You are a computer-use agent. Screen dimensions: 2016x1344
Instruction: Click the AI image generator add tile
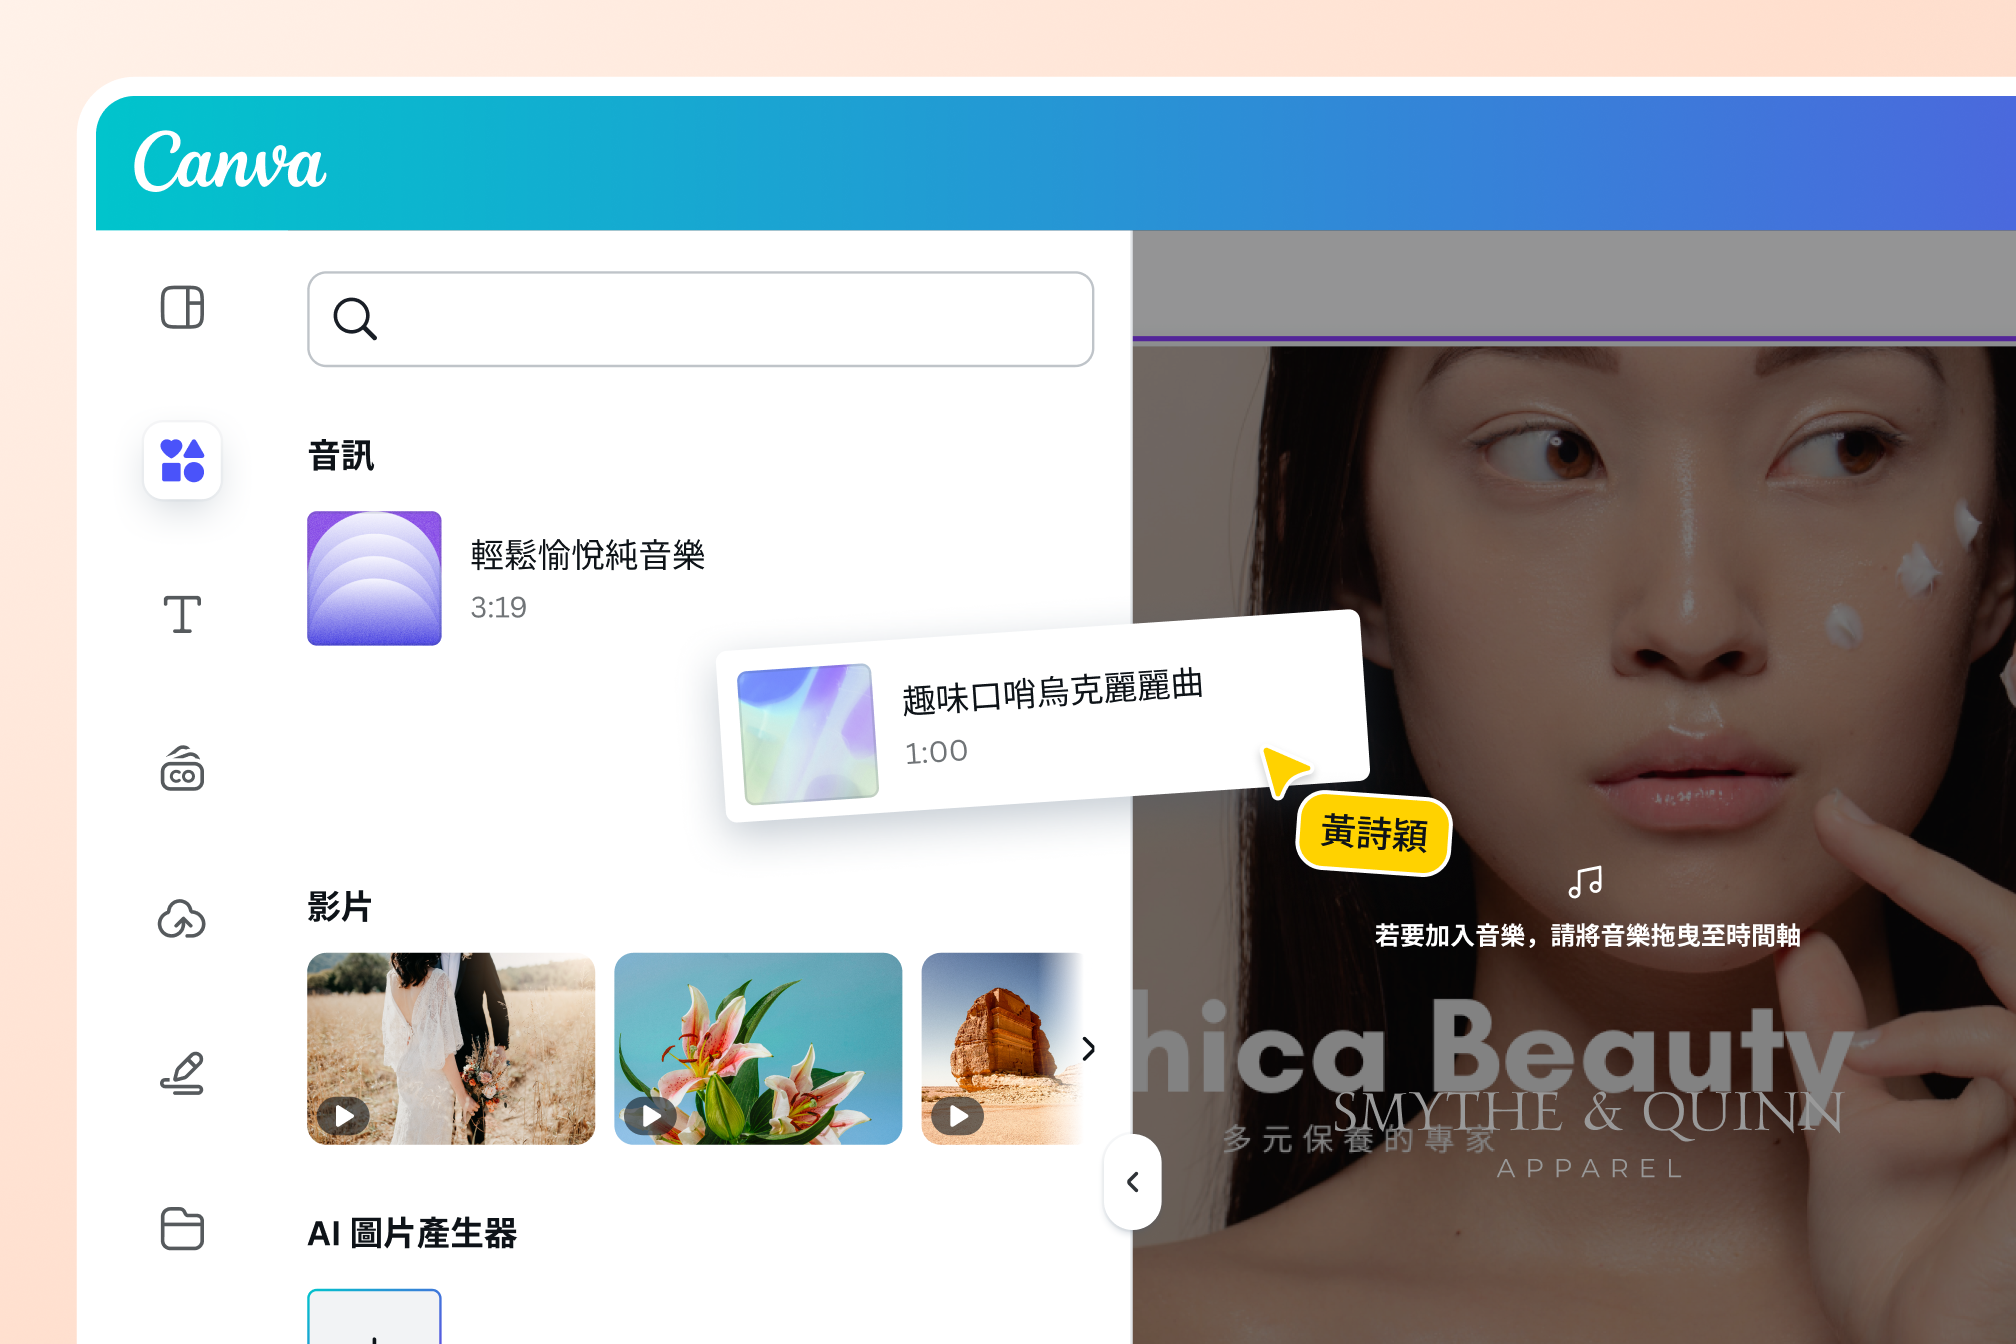374,1316
